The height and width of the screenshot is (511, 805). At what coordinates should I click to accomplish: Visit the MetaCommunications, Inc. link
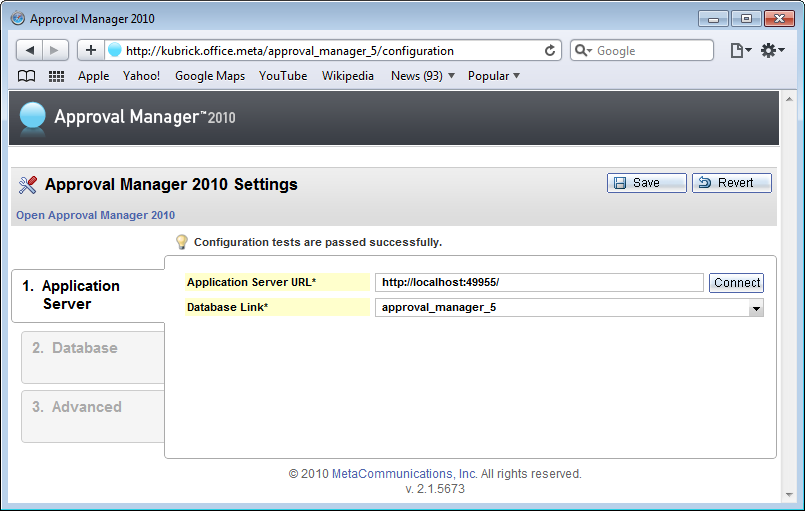point(405,474)
